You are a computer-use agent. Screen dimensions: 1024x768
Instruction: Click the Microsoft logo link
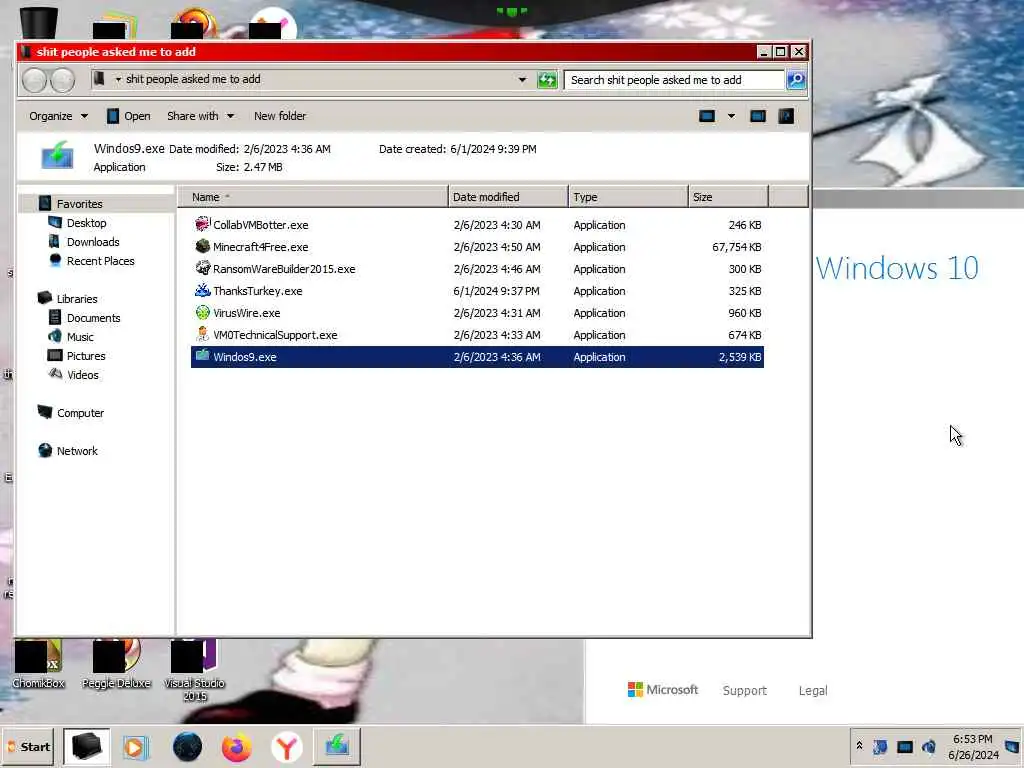(663, 690)
